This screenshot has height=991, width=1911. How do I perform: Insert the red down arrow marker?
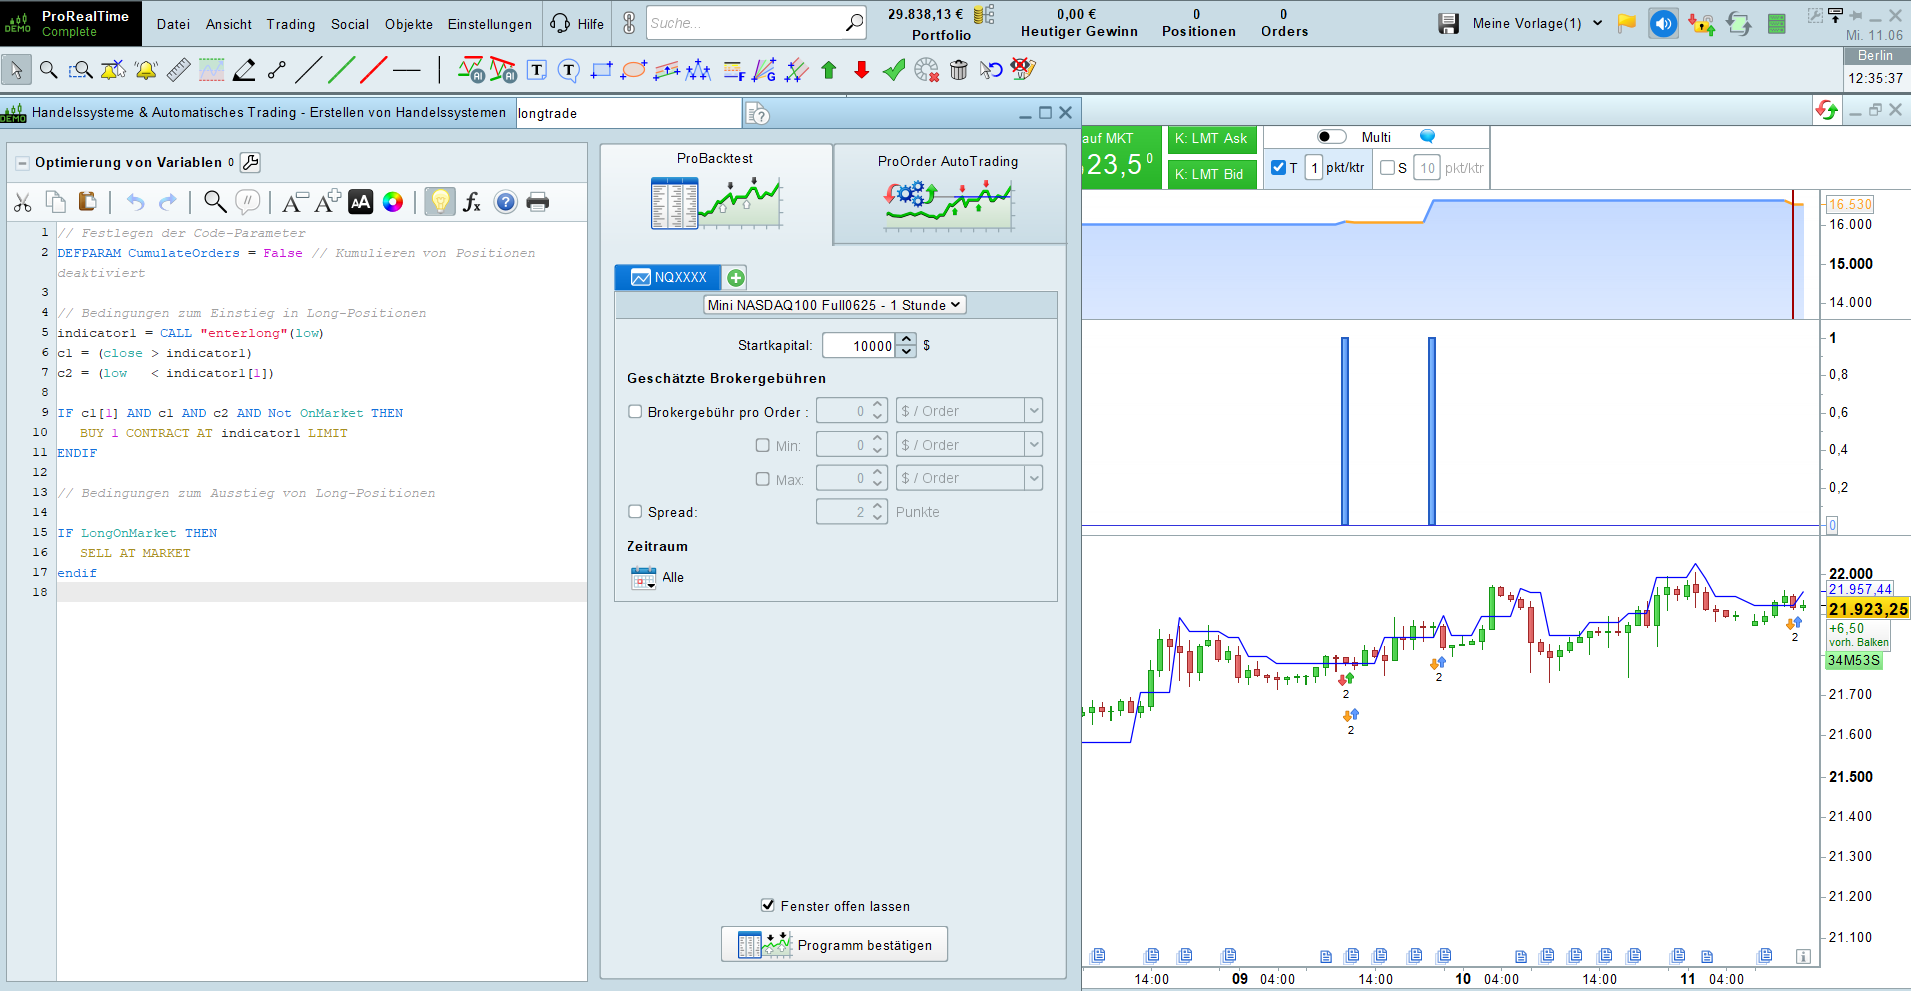(861, 70)
